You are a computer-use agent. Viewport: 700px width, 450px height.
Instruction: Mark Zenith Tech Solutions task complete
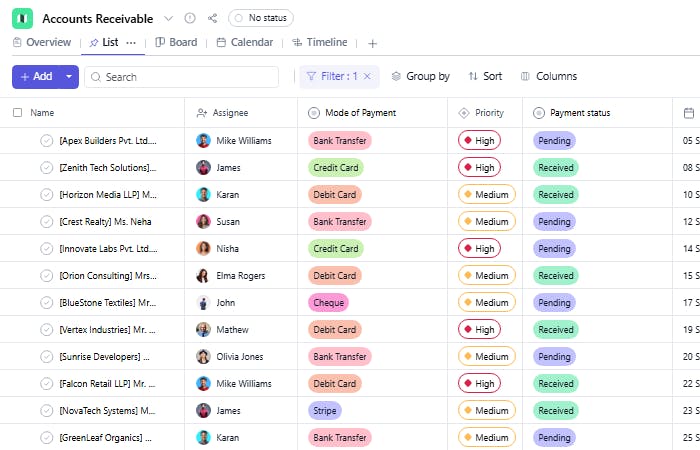[x=46, y=168]
